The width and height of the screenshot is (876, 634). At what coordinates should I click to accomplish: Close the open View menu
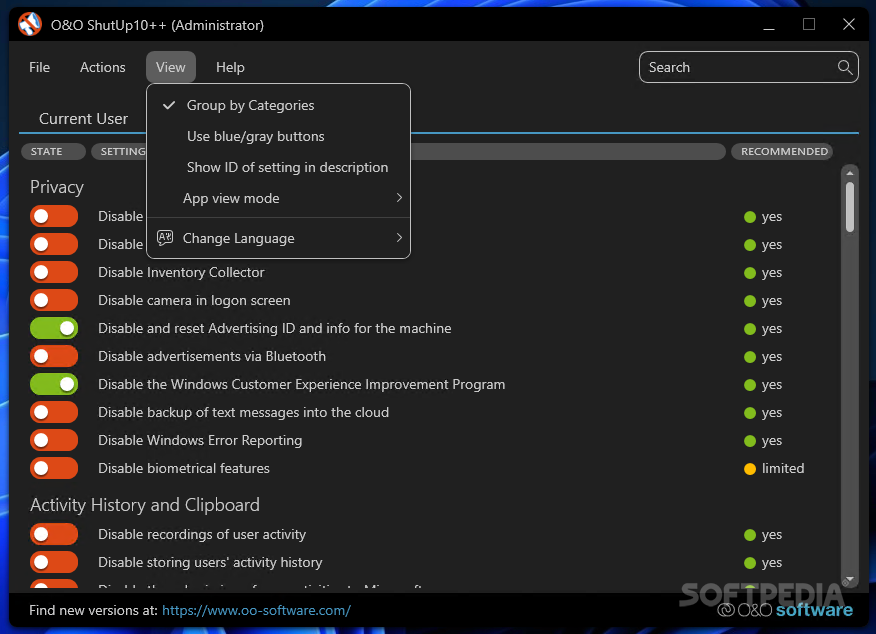[x=170, y=68]
